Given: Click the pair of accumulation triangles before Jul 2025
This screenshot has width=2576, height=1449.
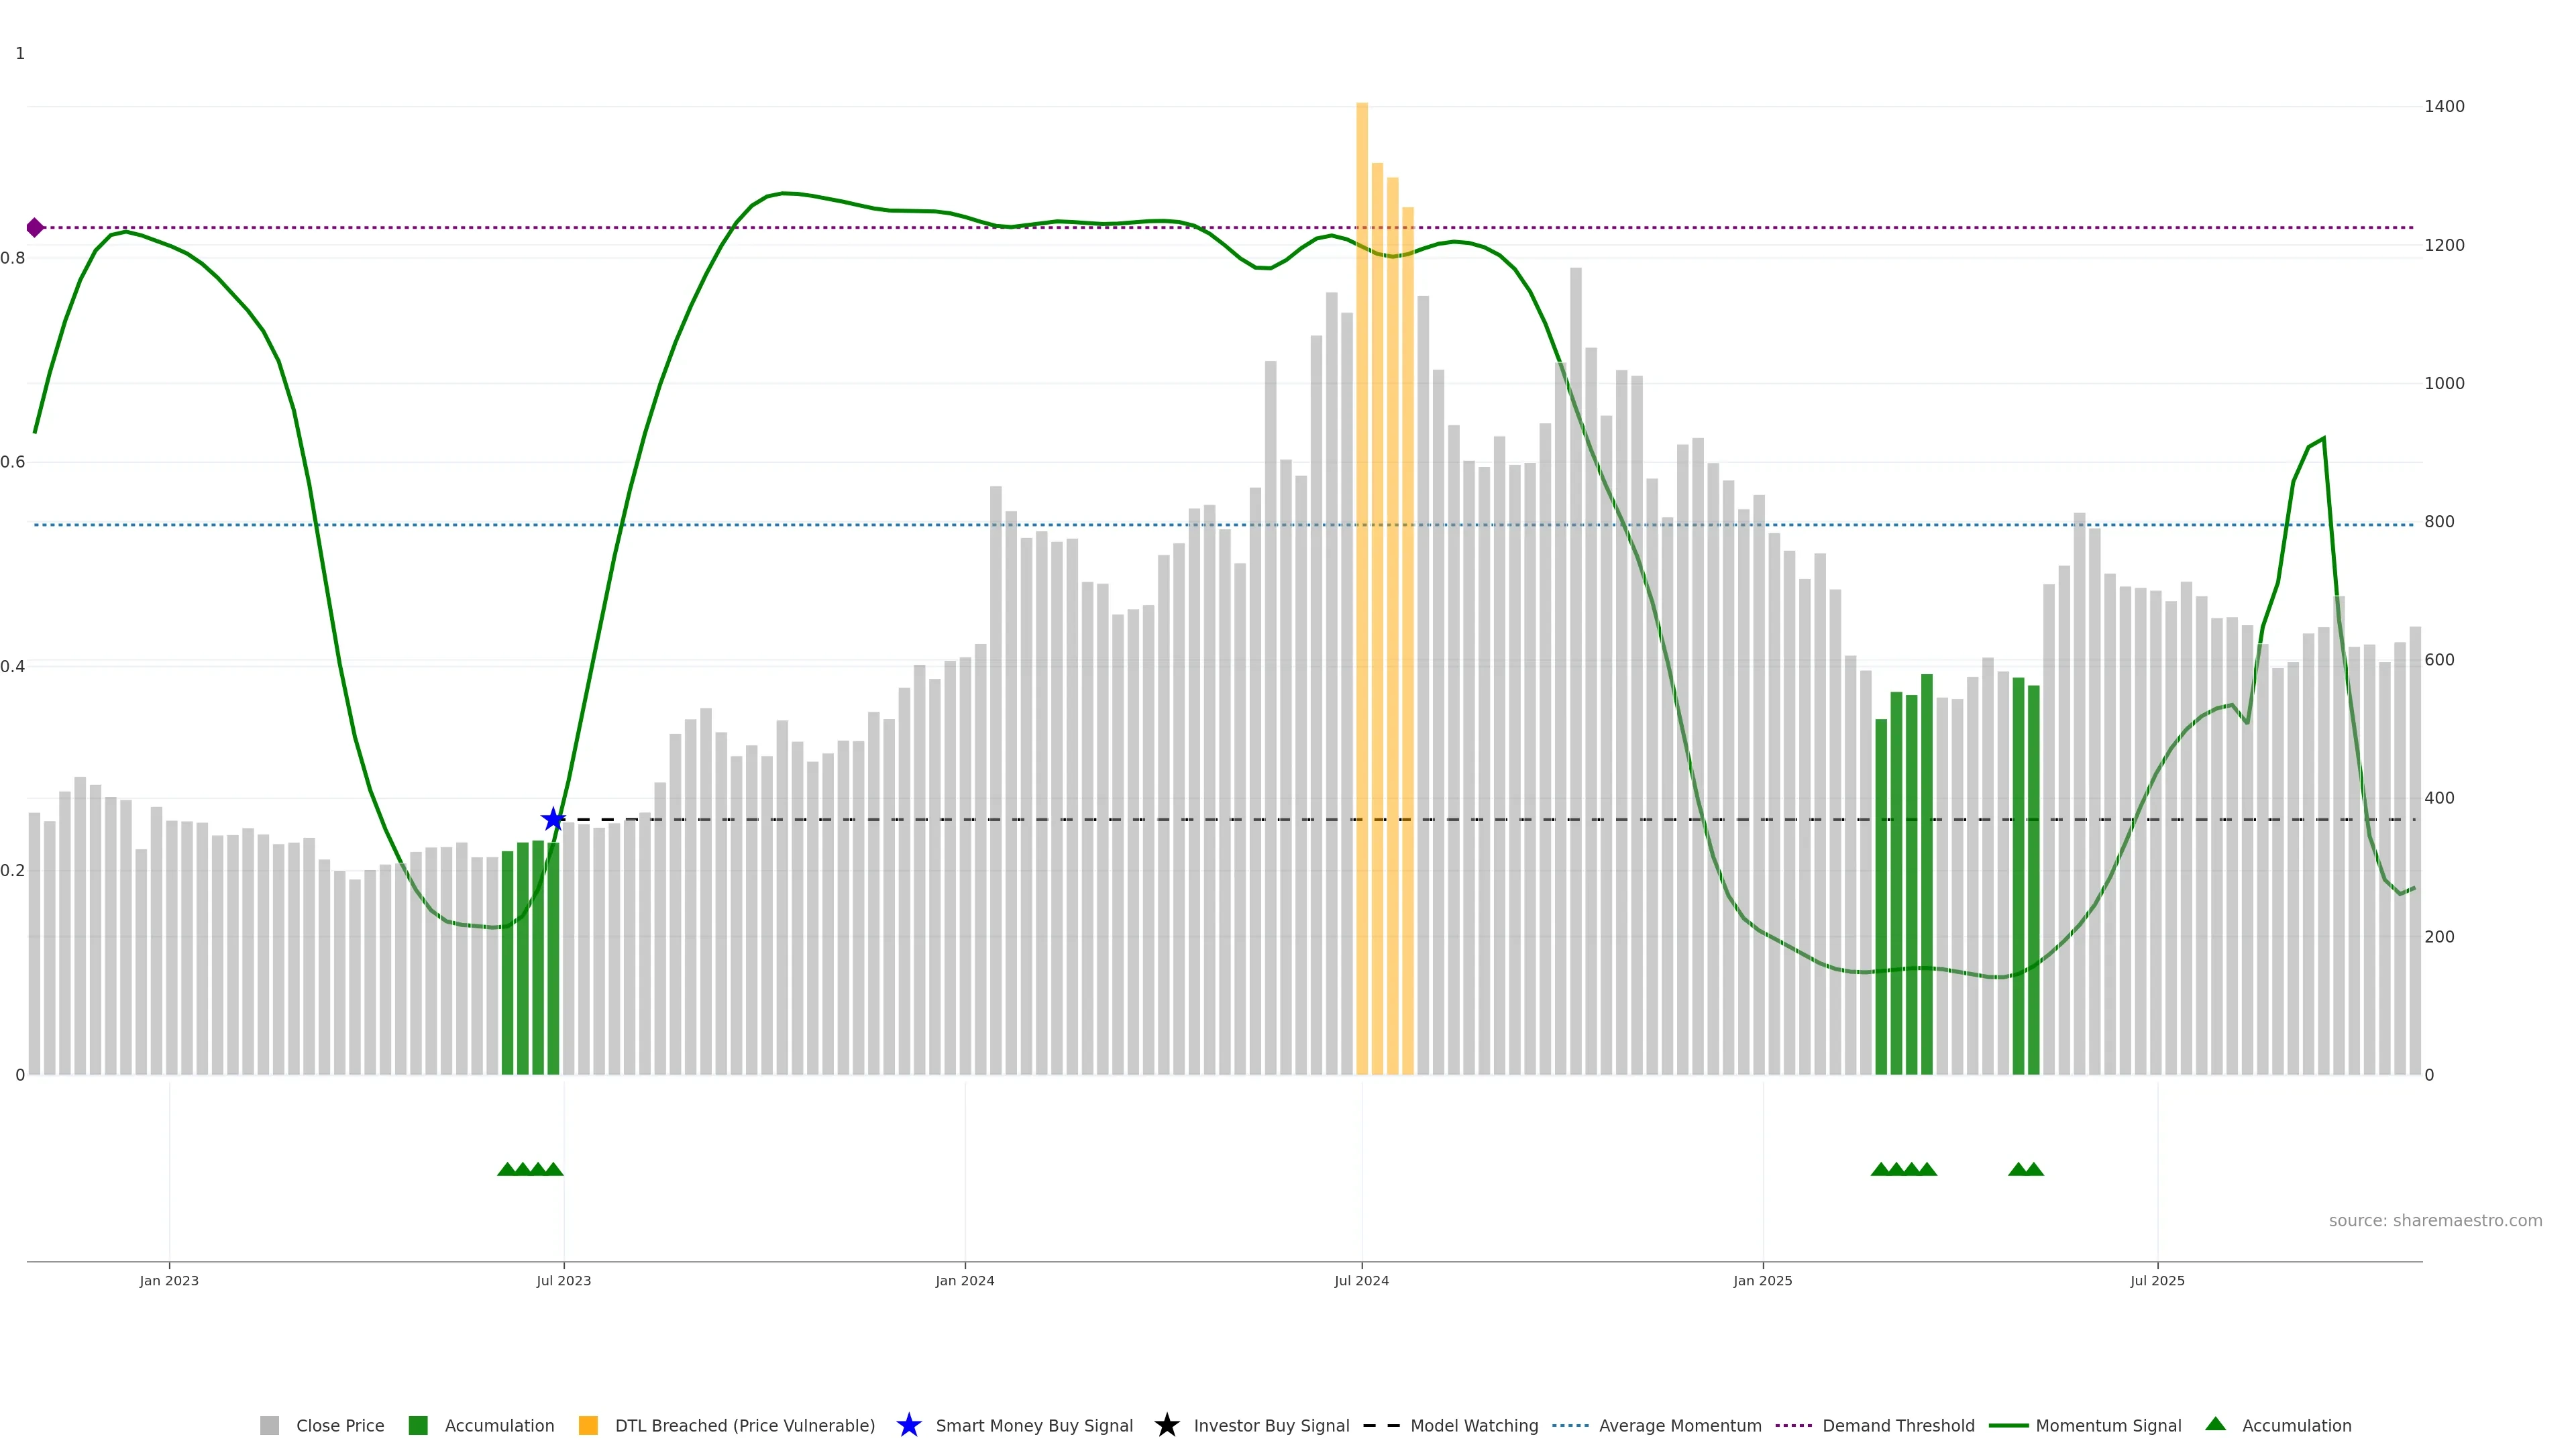Looking at the screenshot, I should (x=2025, y=1169).
